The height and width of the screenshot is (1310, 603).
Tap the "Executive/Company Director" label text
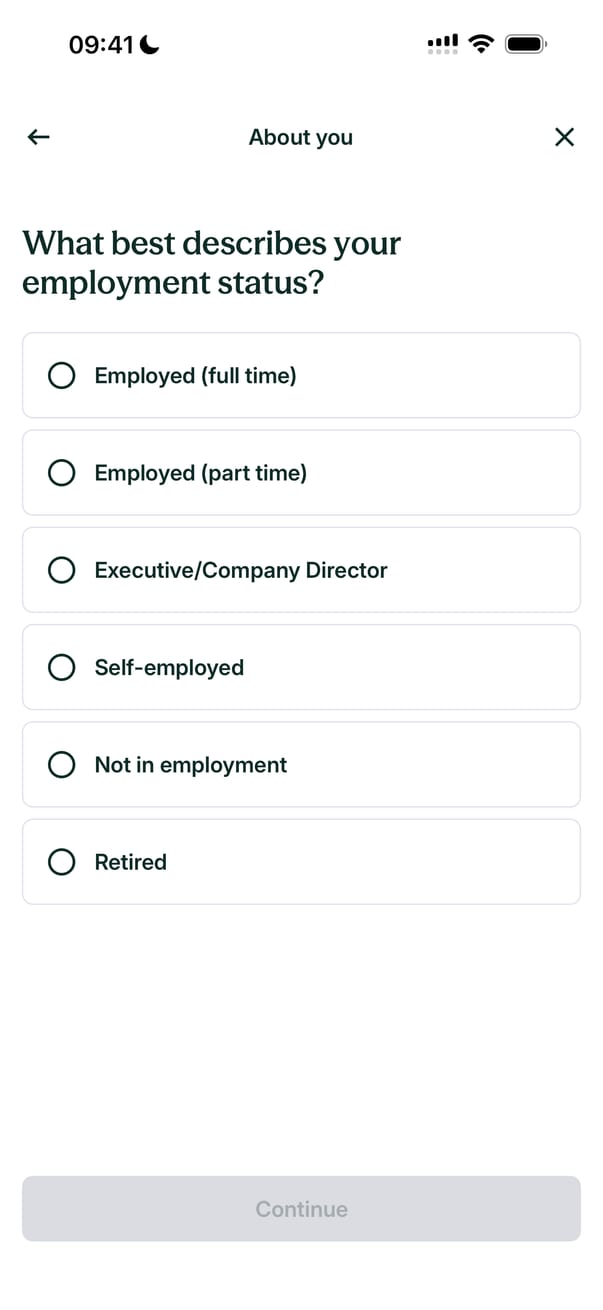click(240, 570)
